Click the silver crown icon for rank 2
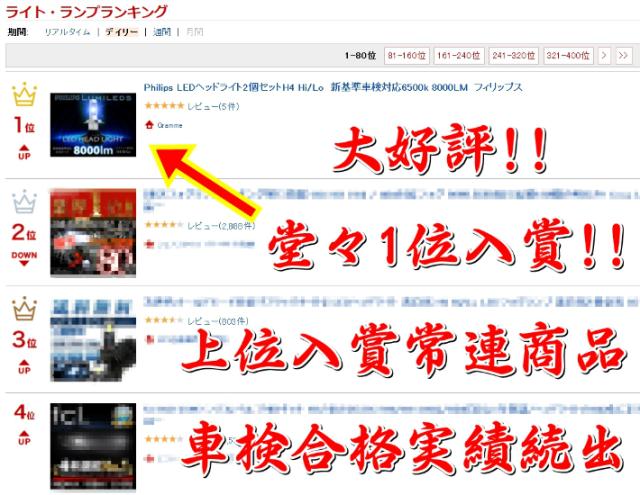This screenshot has width=640, height=495. (x=22, y=203)
